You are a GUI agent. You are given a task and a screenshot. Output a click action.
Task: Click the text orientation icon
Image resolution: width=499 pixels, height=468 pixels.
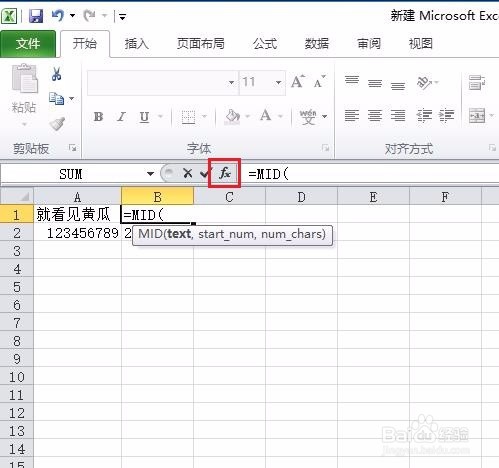pyautogui.click(x=425, y=82)
